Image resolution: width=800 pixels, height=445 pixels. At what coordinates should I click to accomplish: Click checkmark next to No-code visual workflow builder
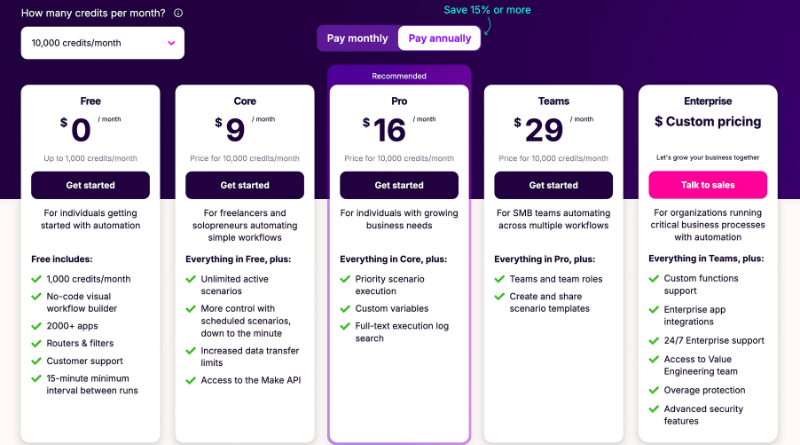37,295
